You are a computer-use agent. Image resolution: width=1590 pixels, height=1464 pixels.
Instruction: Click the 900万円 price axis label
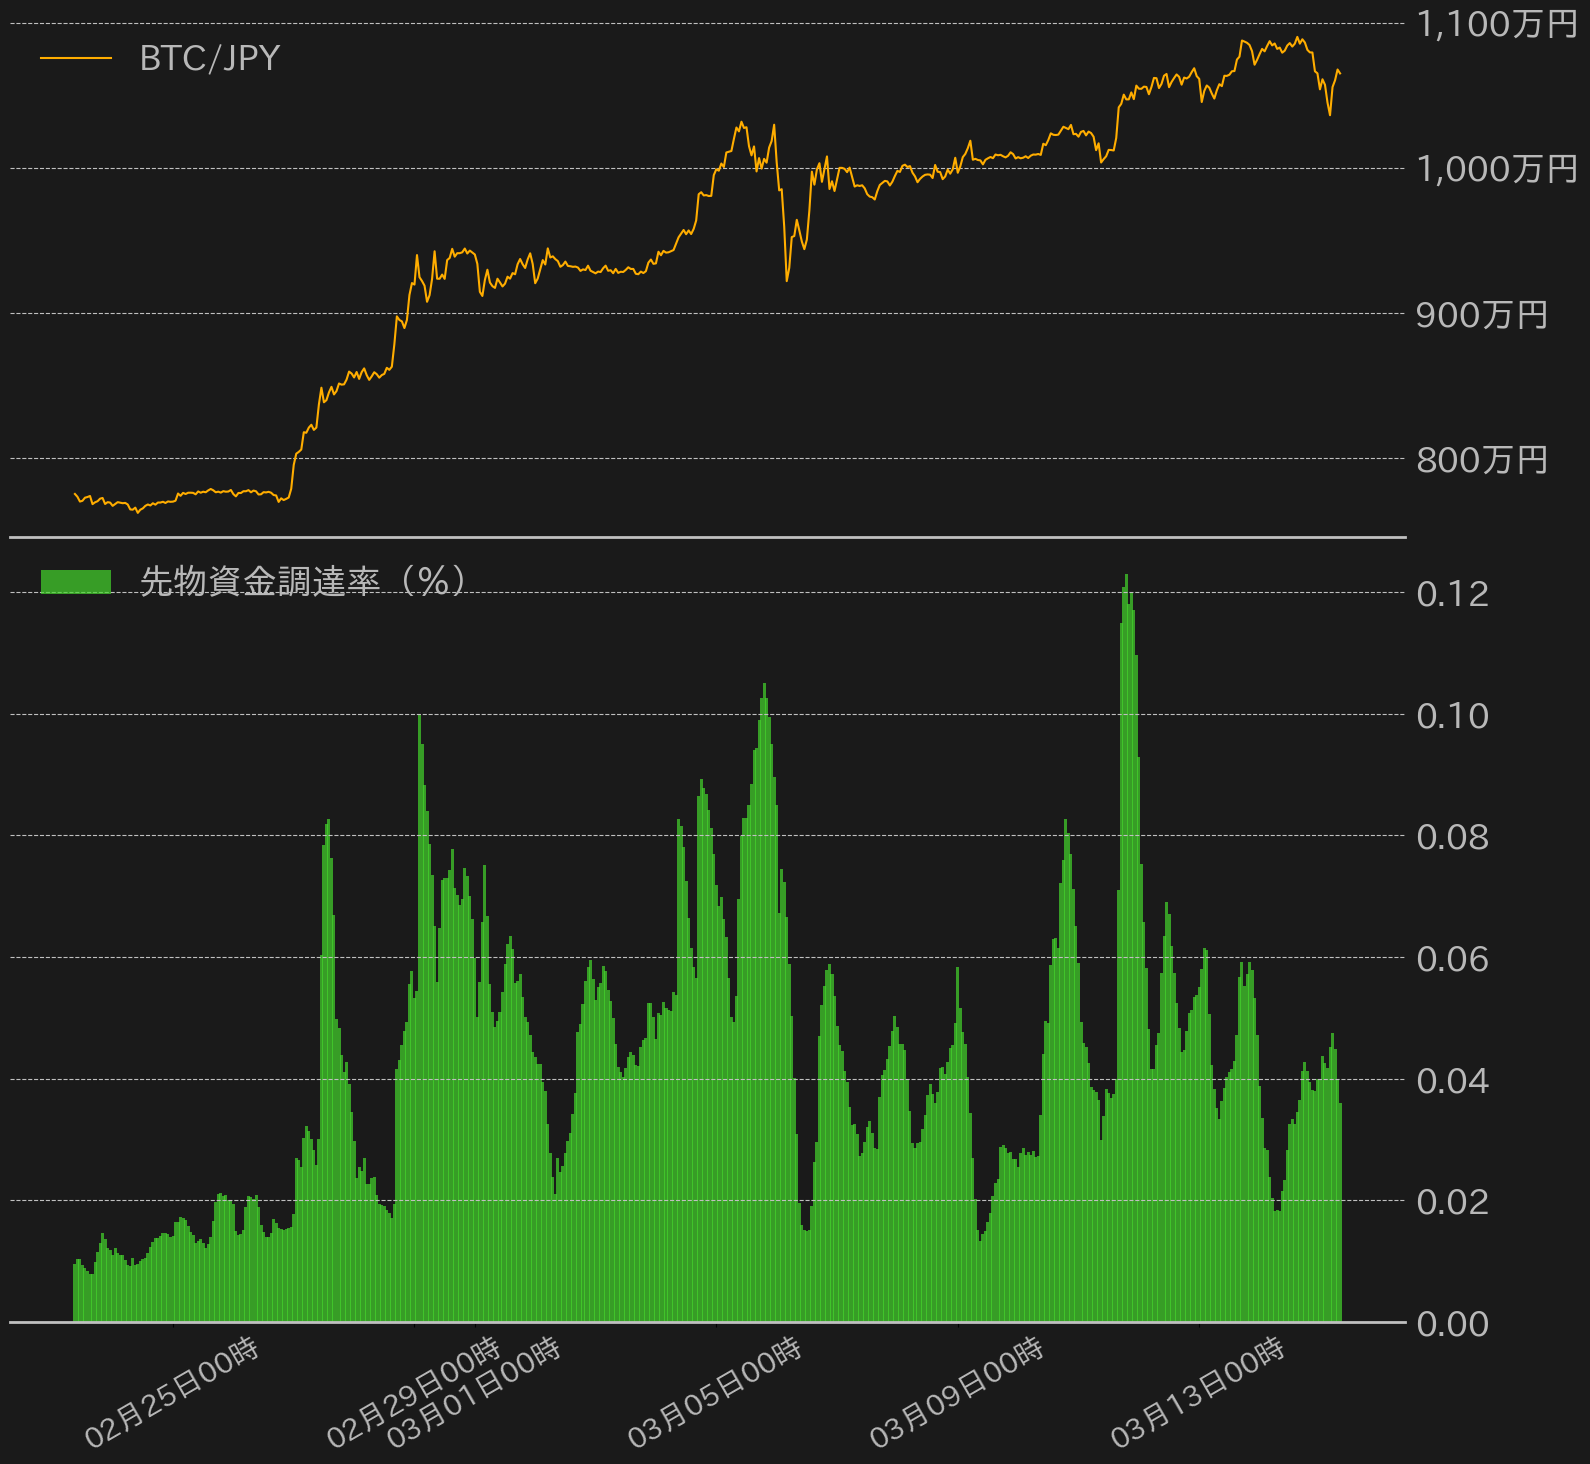[1482, 315]
